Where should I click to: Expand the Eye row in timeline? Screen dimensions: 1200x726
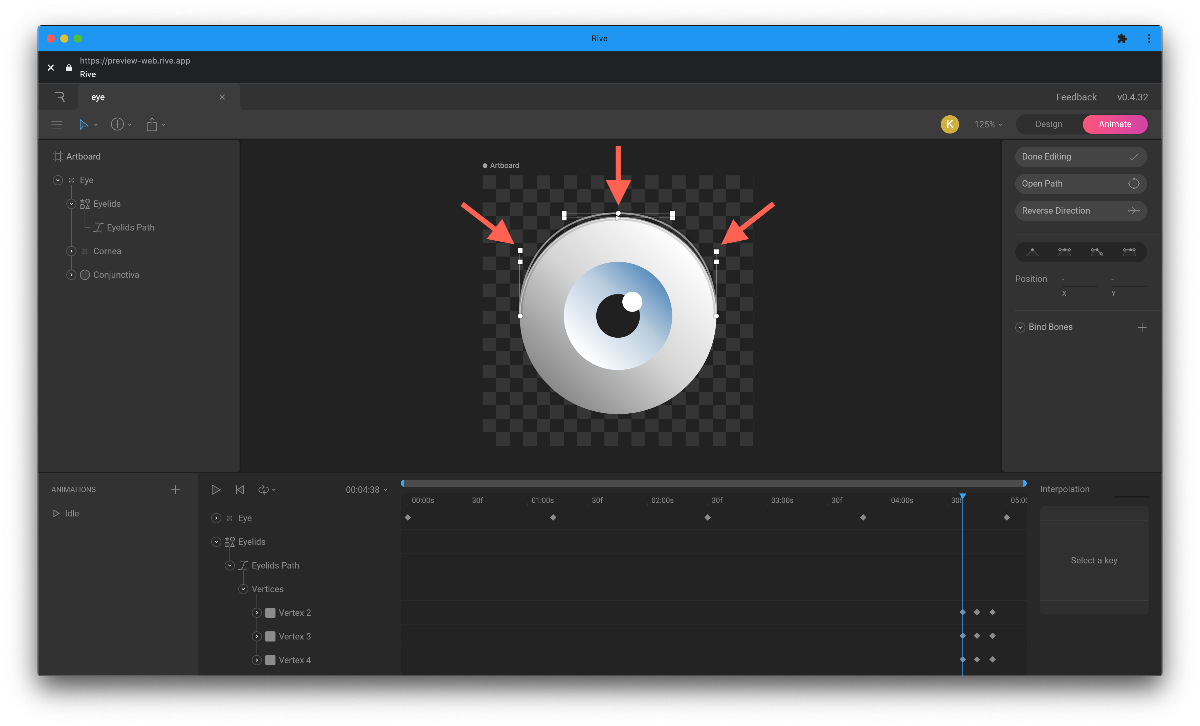[x=216, y=518]
